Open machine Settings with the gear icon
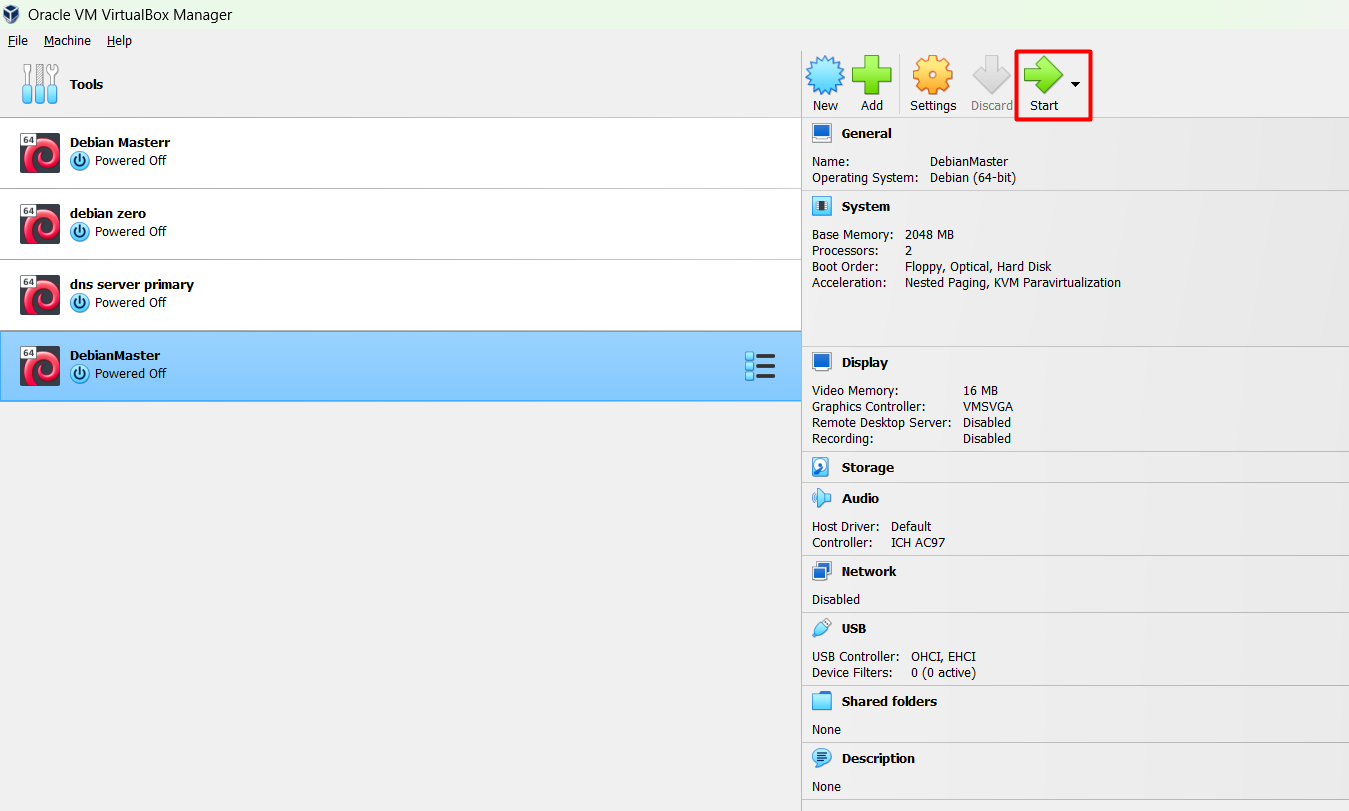The height and width of the screenshot is (811, 1349). click(933, 76)
